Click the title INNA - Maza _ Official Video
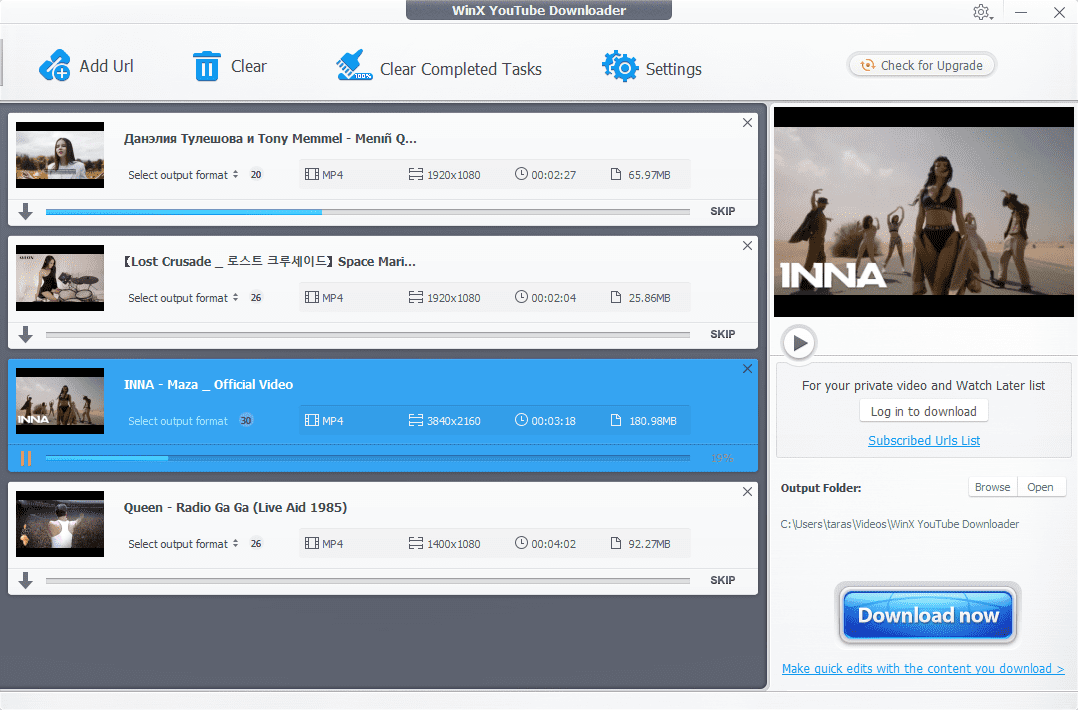The image size is (1078, 710). point(208,385)
